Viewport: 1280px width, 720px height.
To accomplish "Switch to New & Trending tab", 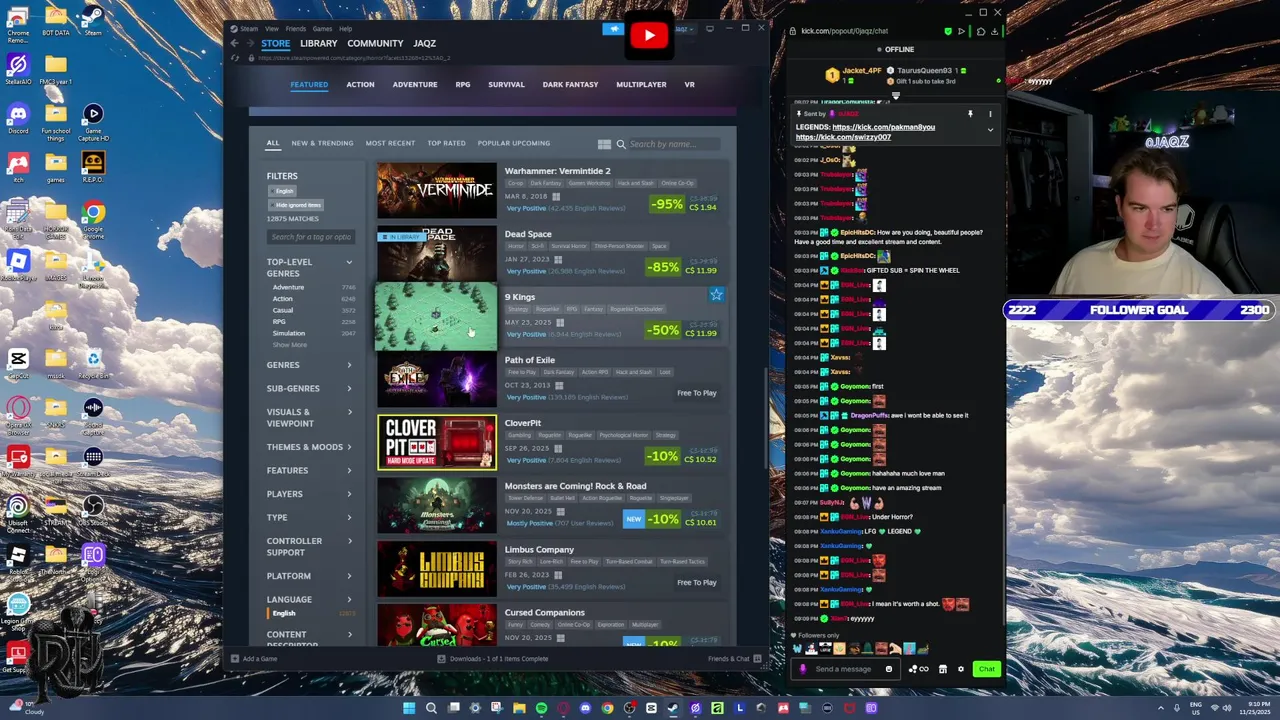I will coord(322,143).
